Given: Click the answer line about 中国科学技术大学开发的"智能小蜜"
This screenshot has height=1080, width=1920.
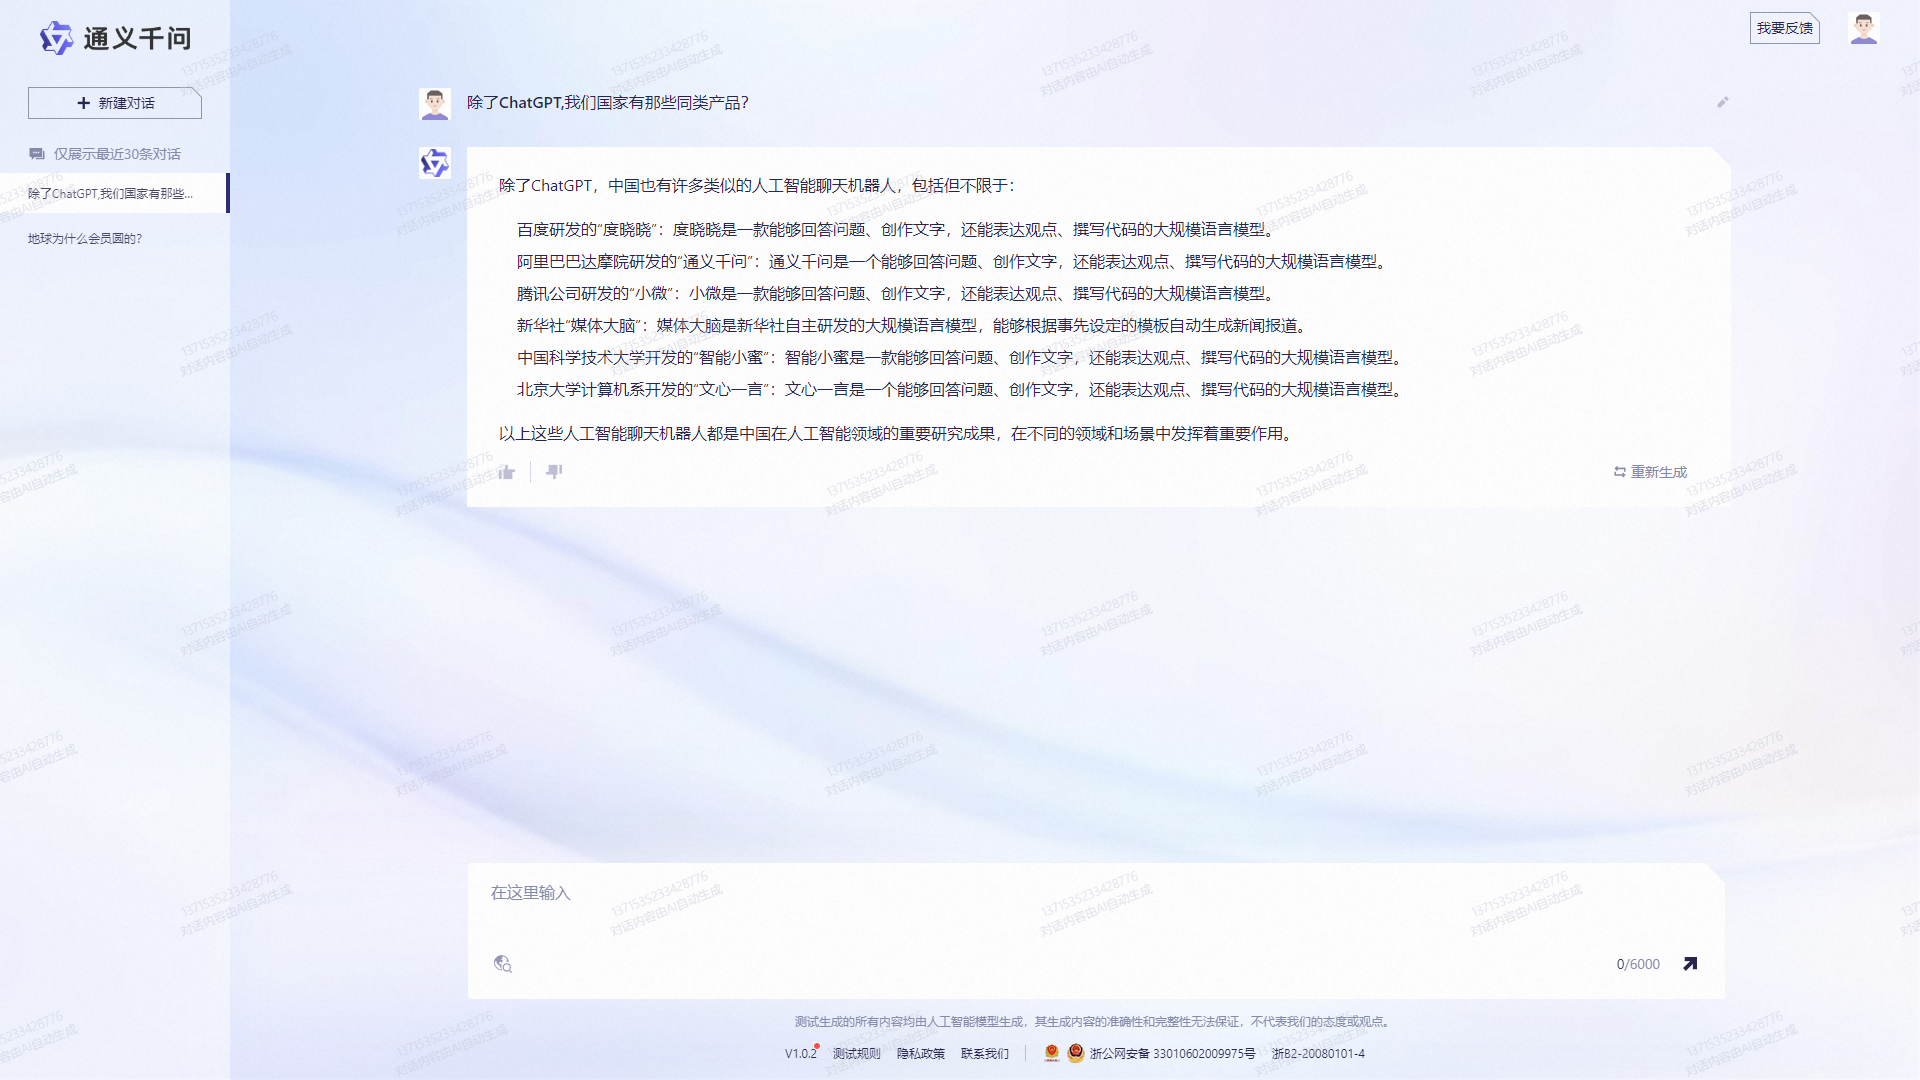Looking at the screenshot, I should [961, 358].
